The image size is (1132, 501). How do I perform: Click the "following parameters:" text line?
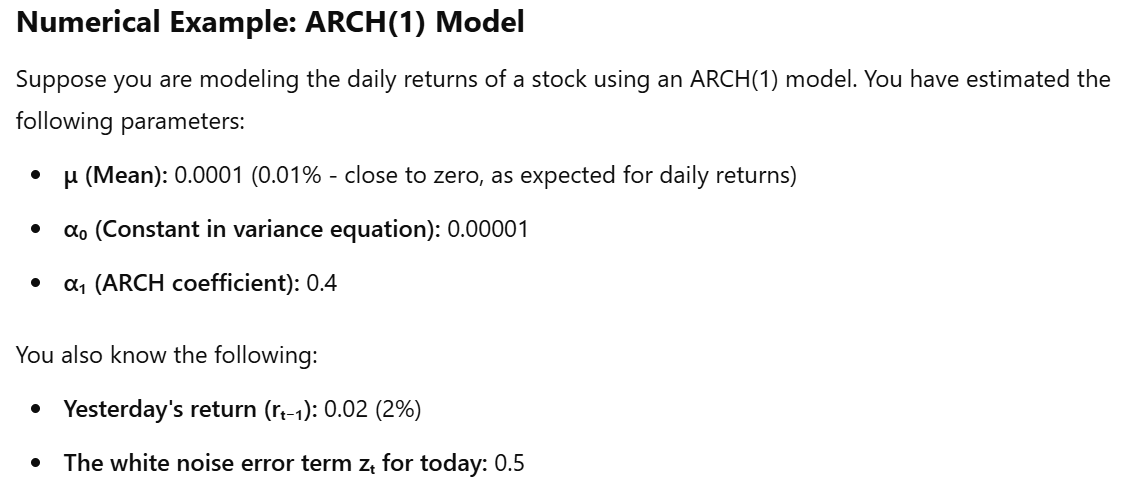point(131,121)
